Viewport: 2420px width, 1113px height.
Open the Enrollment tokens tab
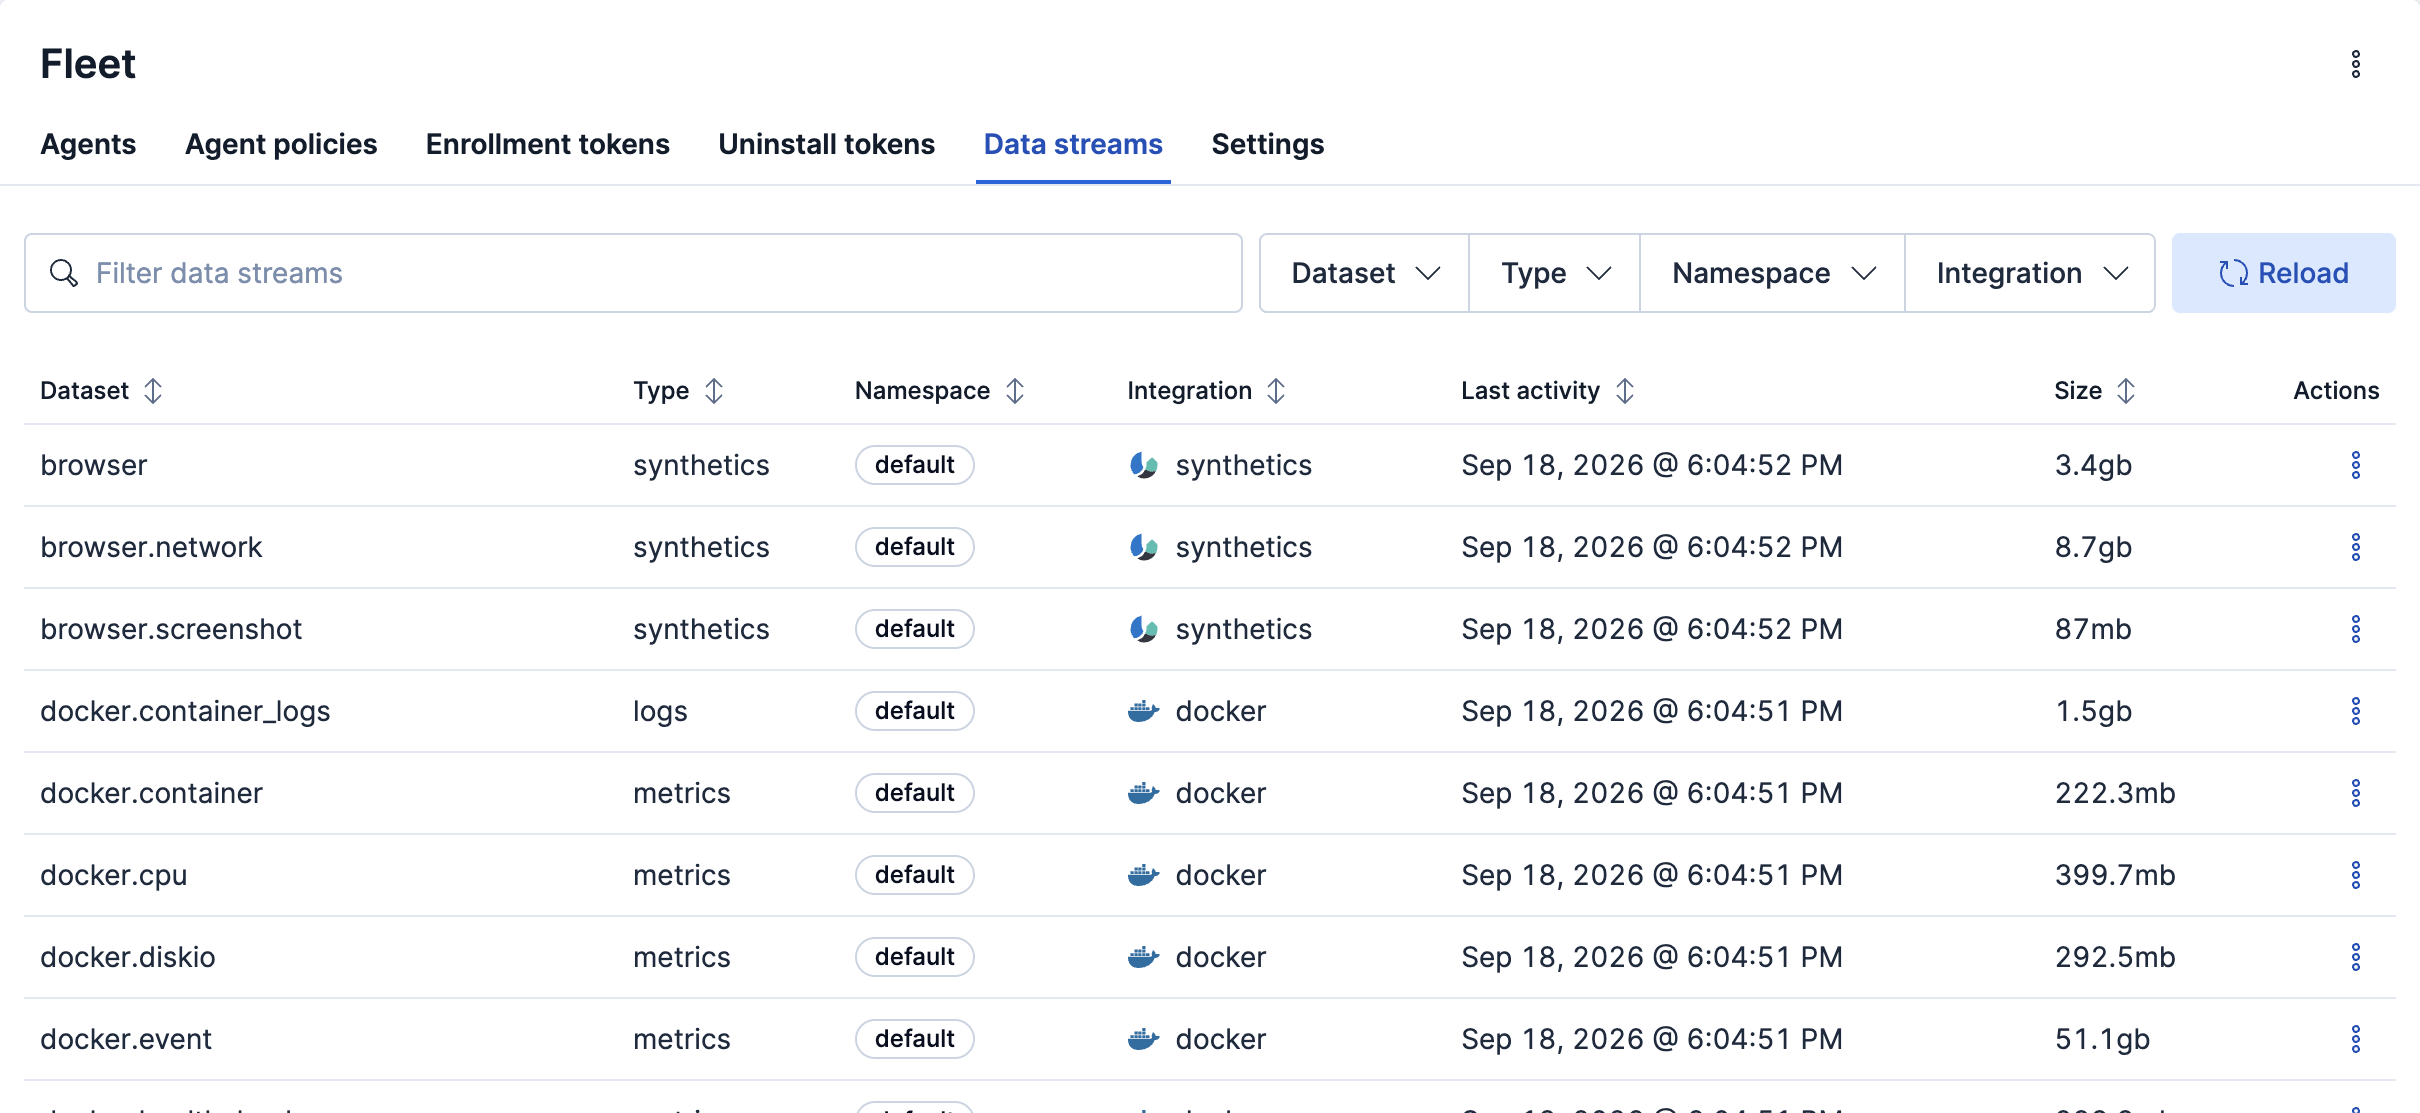(548, 144)
